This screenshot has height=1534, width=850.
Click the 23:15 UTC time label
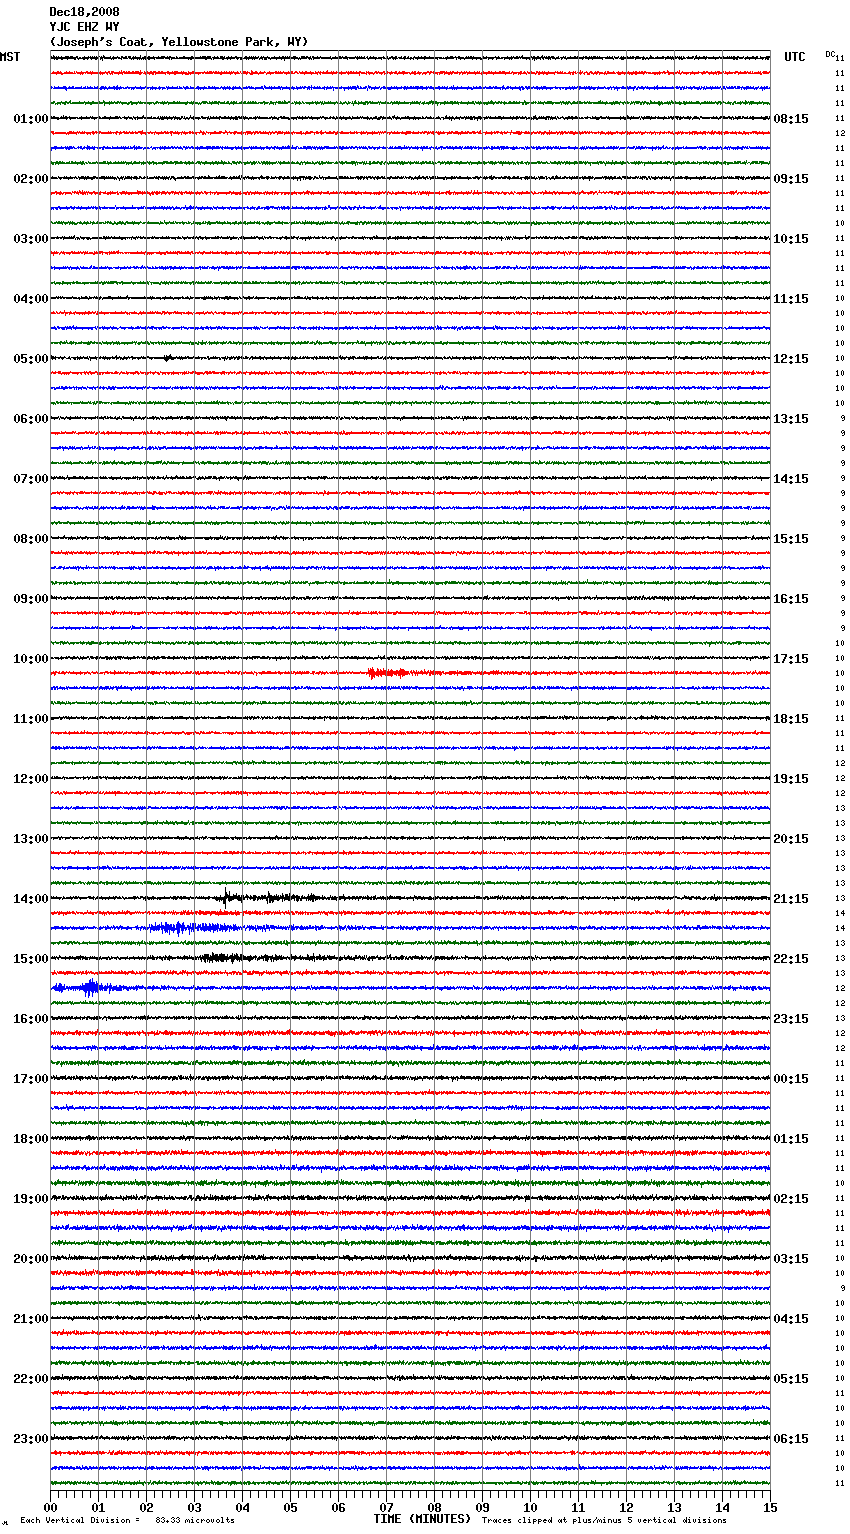coord(791,1019)
